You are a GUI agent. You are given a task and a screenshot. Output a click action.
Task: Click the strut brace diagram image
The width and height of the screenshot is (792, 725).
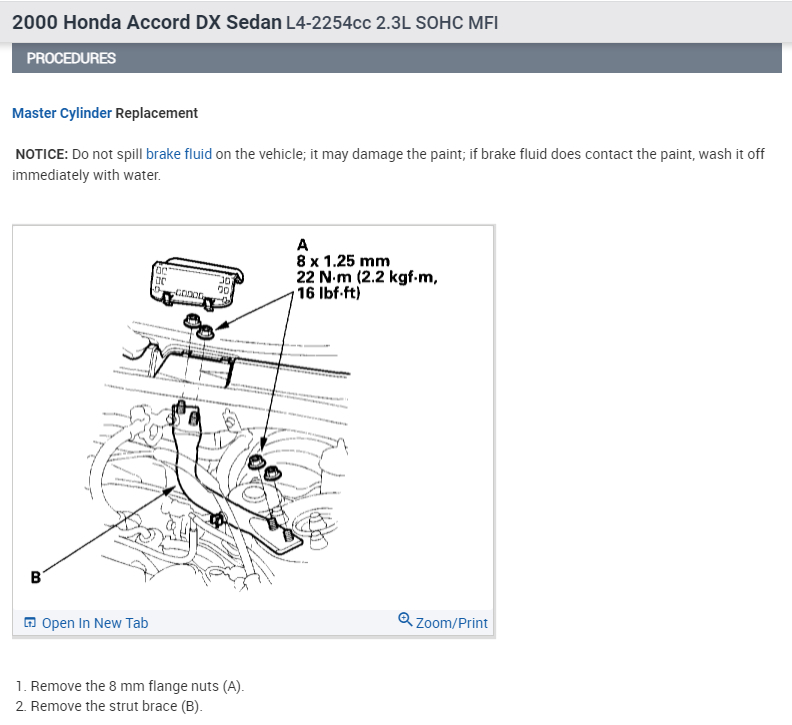253,417
